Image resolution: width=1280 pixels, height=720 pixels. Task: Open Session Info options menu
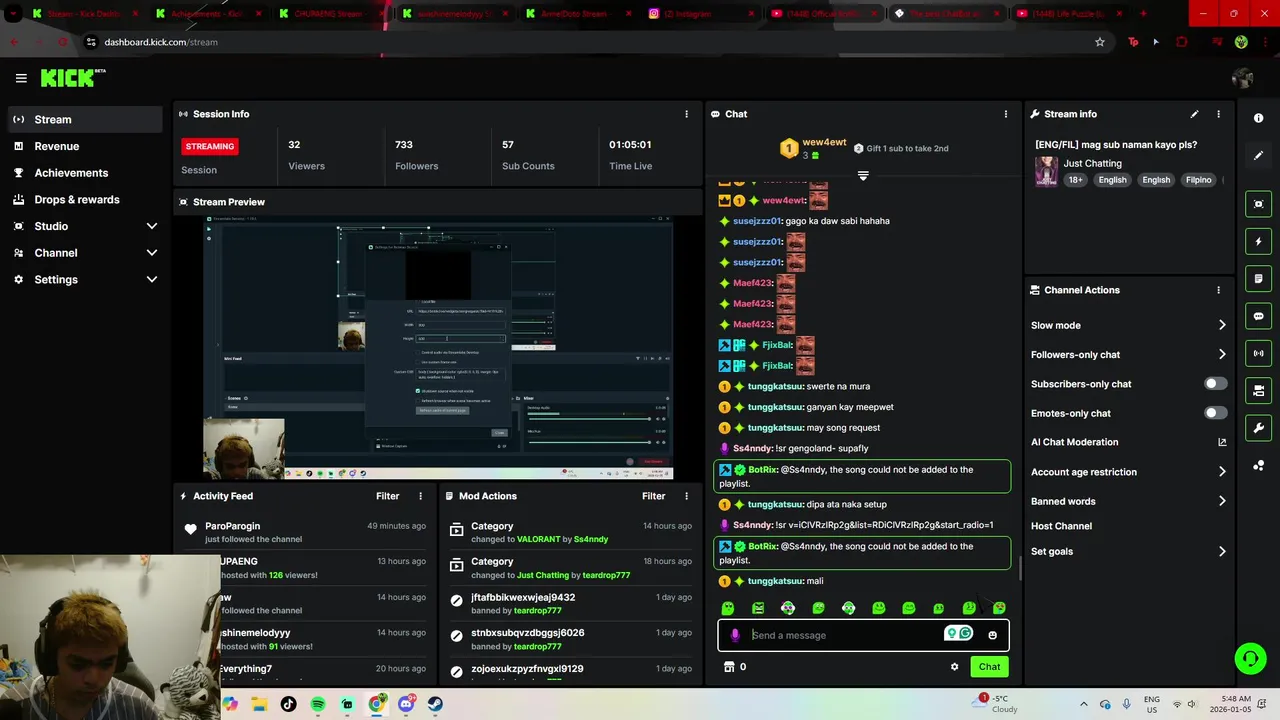[x=686, y=114]
